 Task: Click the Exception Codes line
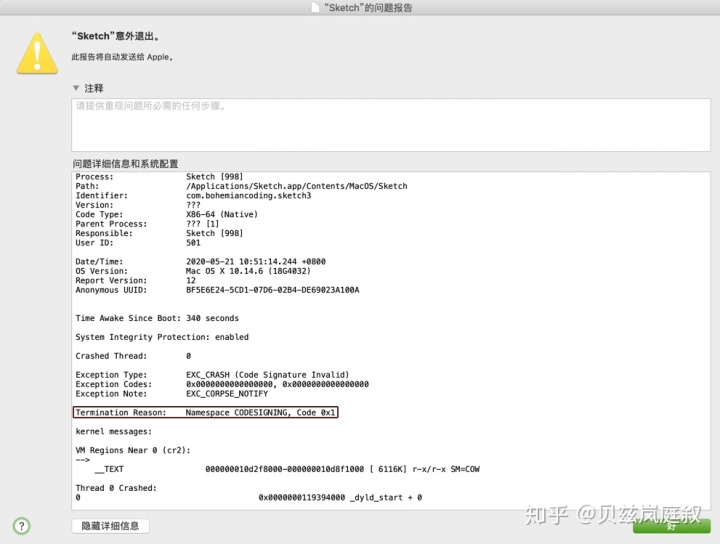pyautogui.click(x=222, y=384)
